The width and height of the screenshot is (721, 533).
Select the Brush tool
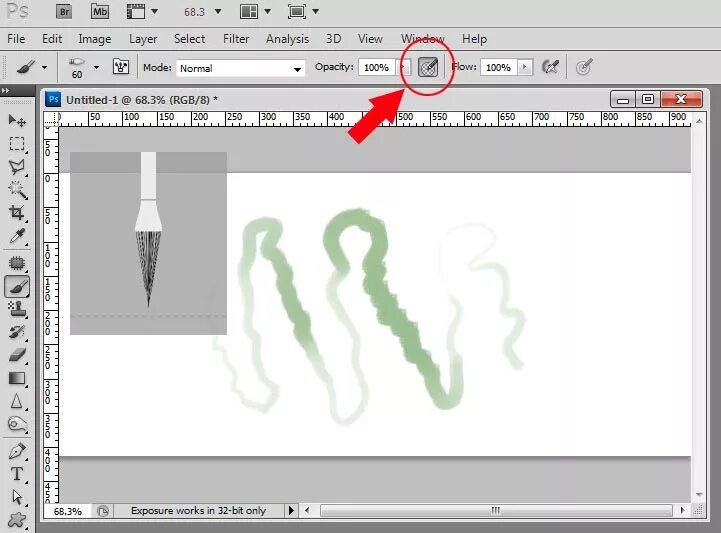(x=17, y=287)
